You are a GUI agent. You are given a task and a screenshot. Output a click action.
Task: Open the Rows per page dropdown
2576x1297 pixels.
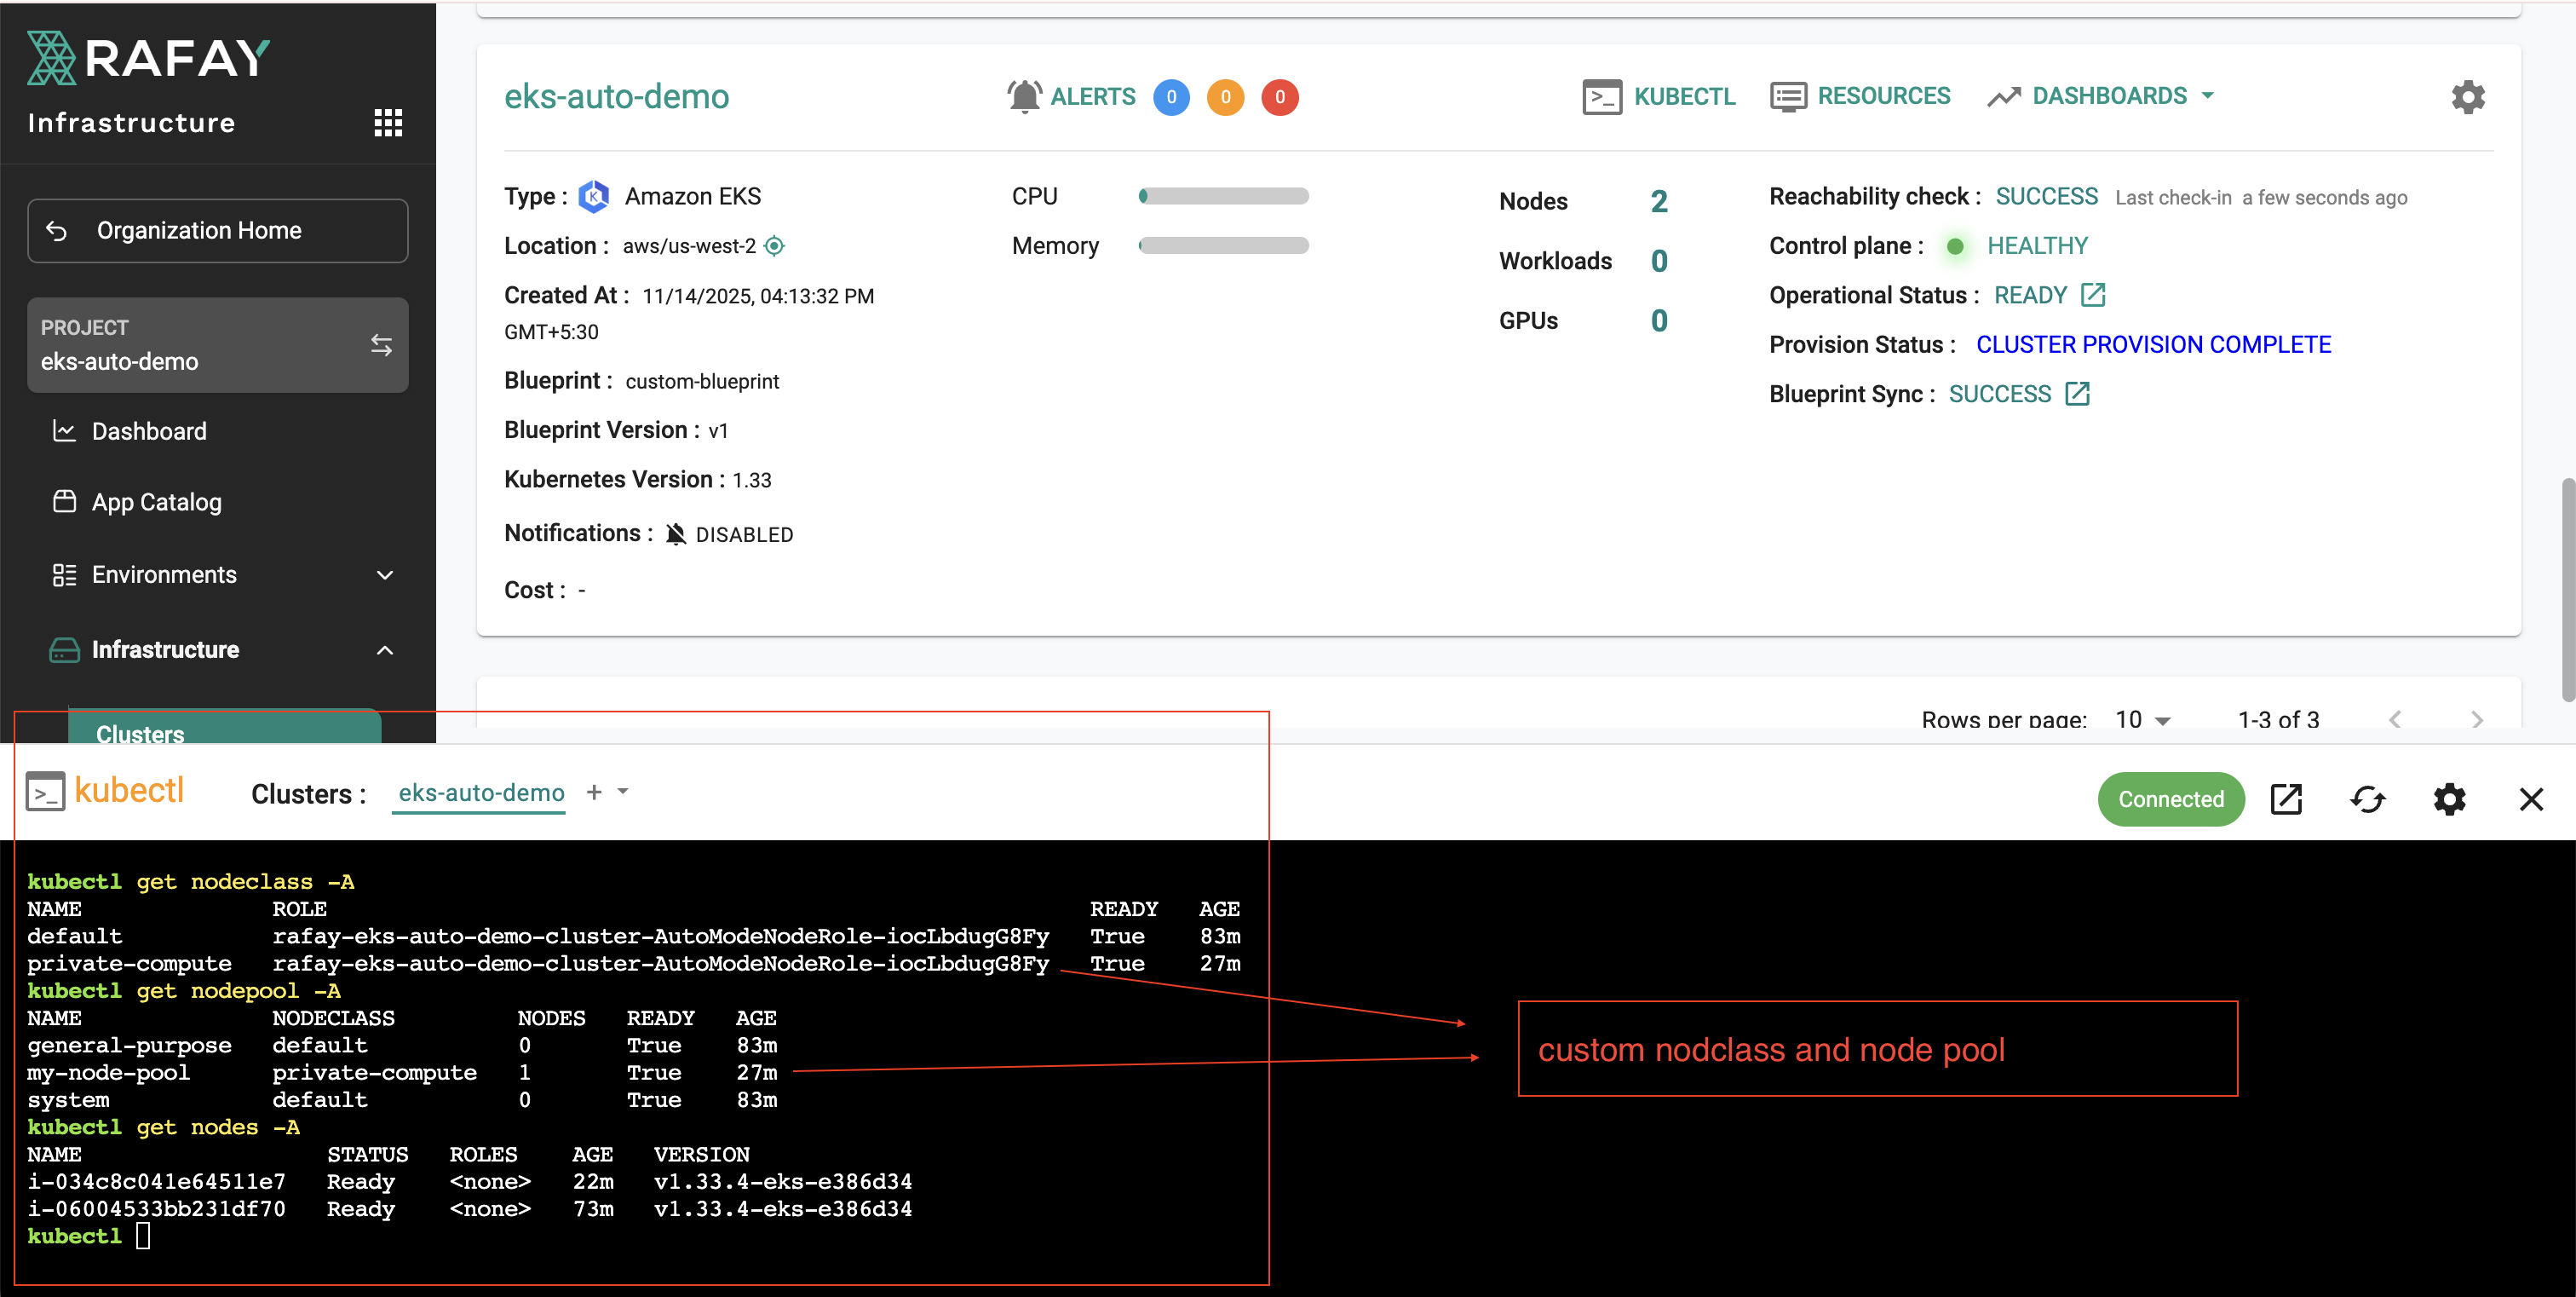(2141, 719)
